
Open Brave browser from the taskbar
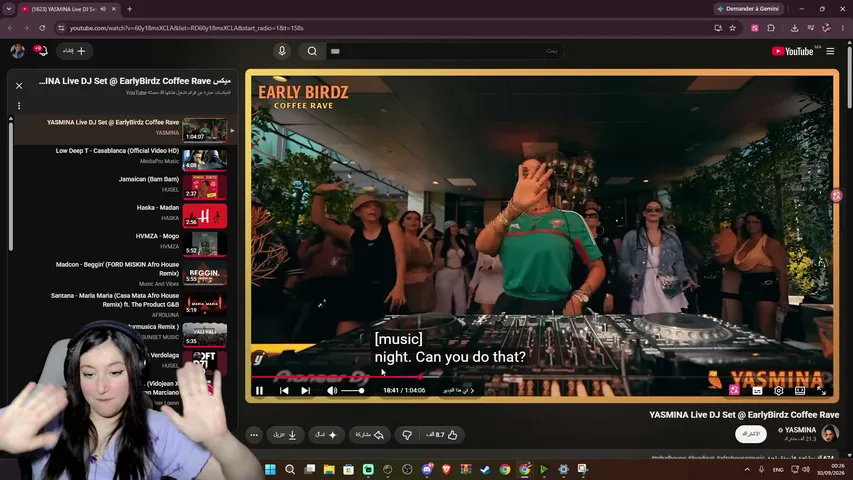[446, 469]
